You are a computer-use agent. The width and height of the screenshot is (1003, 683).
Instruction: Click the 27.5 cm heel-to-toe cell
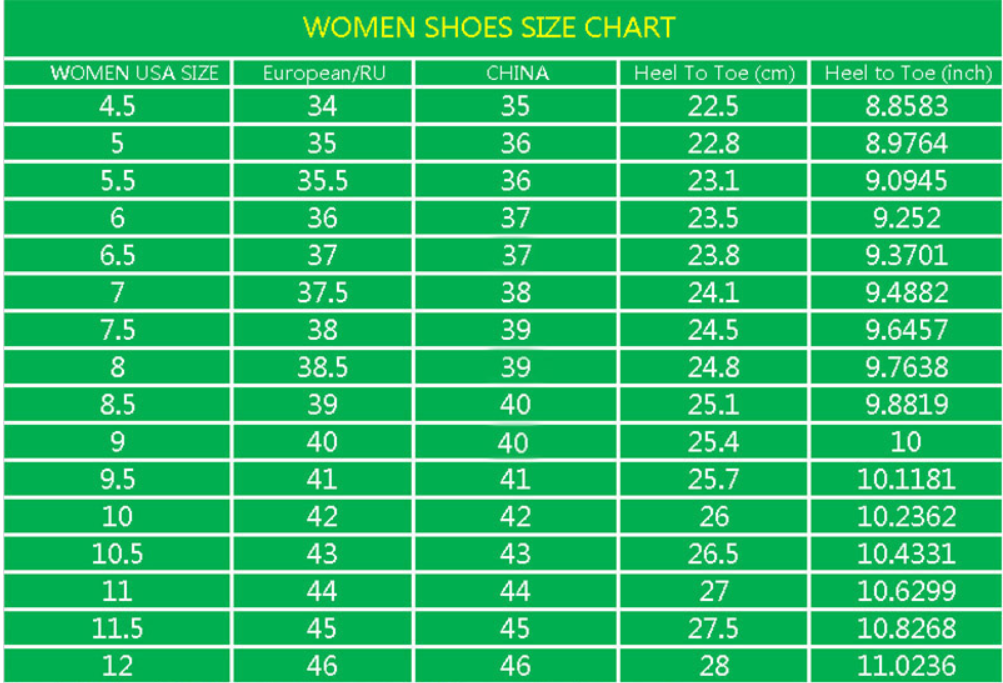coord(713,628)
